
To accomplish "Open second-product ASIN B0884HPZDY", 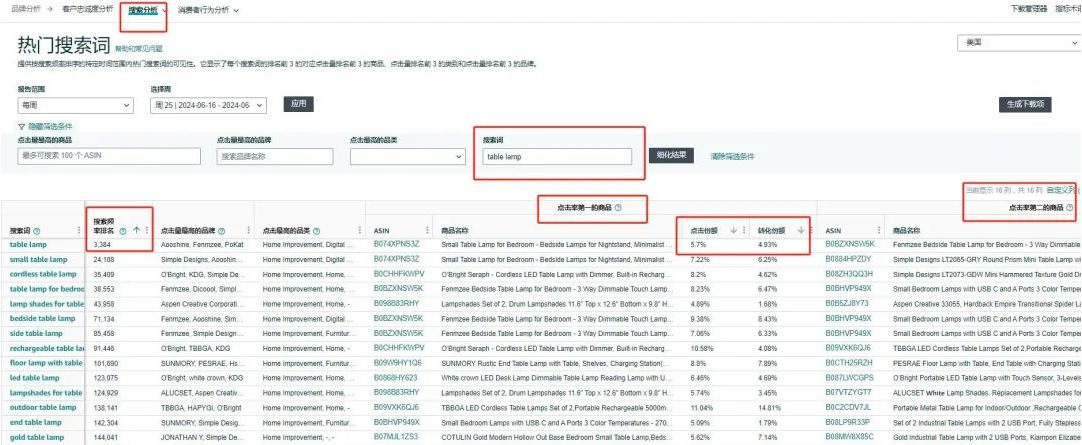I will click(x=848, y=259).
